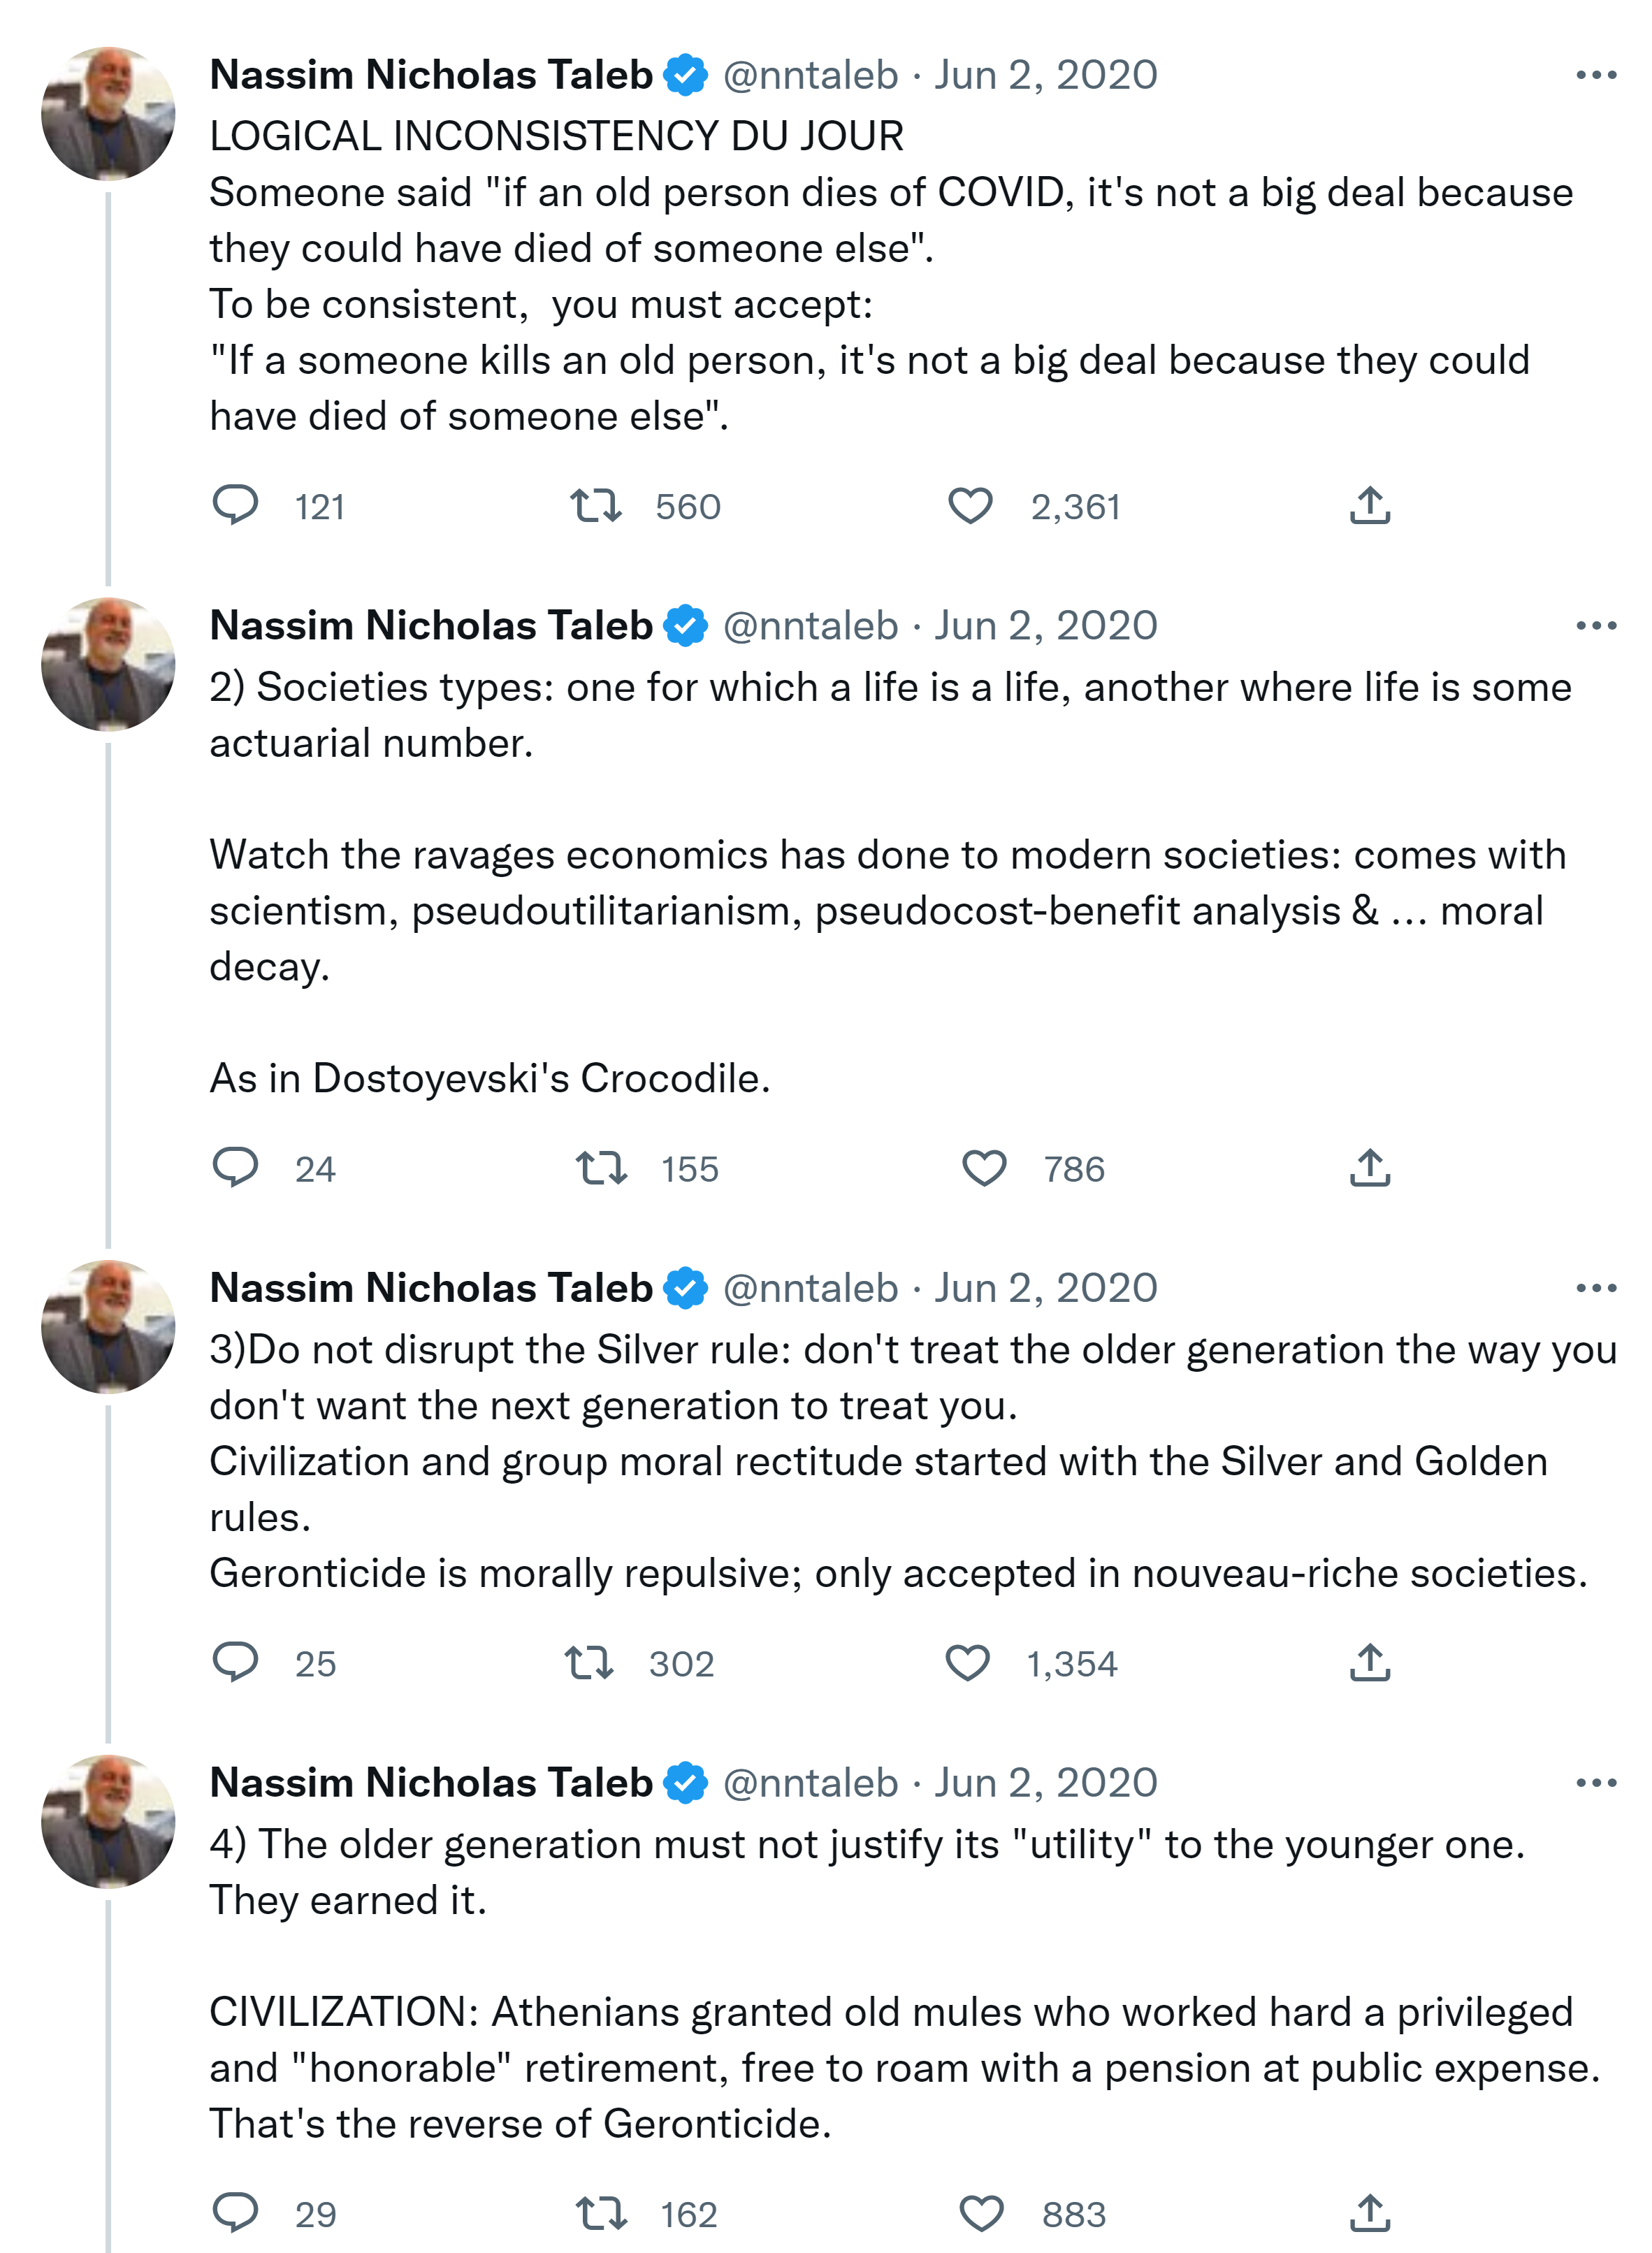Open the @nntaleb handle on first tweet
Screen dimensions: 1652x2253
point(810,75)
